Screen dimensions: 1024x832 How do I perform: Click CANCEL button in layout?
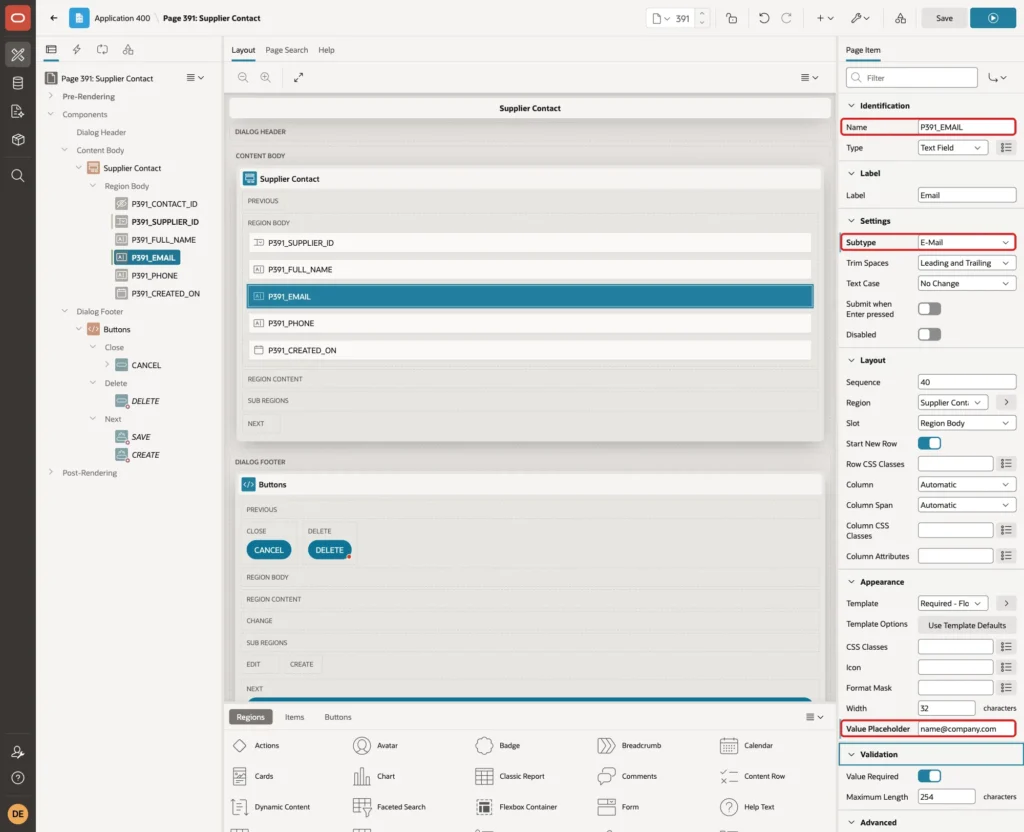coord(268,550)
